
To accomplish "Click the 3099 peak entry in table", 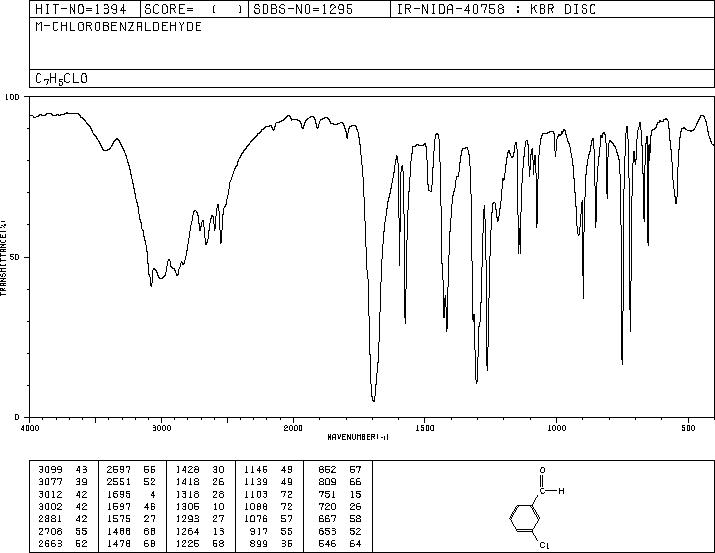I will tap(64, 470).
